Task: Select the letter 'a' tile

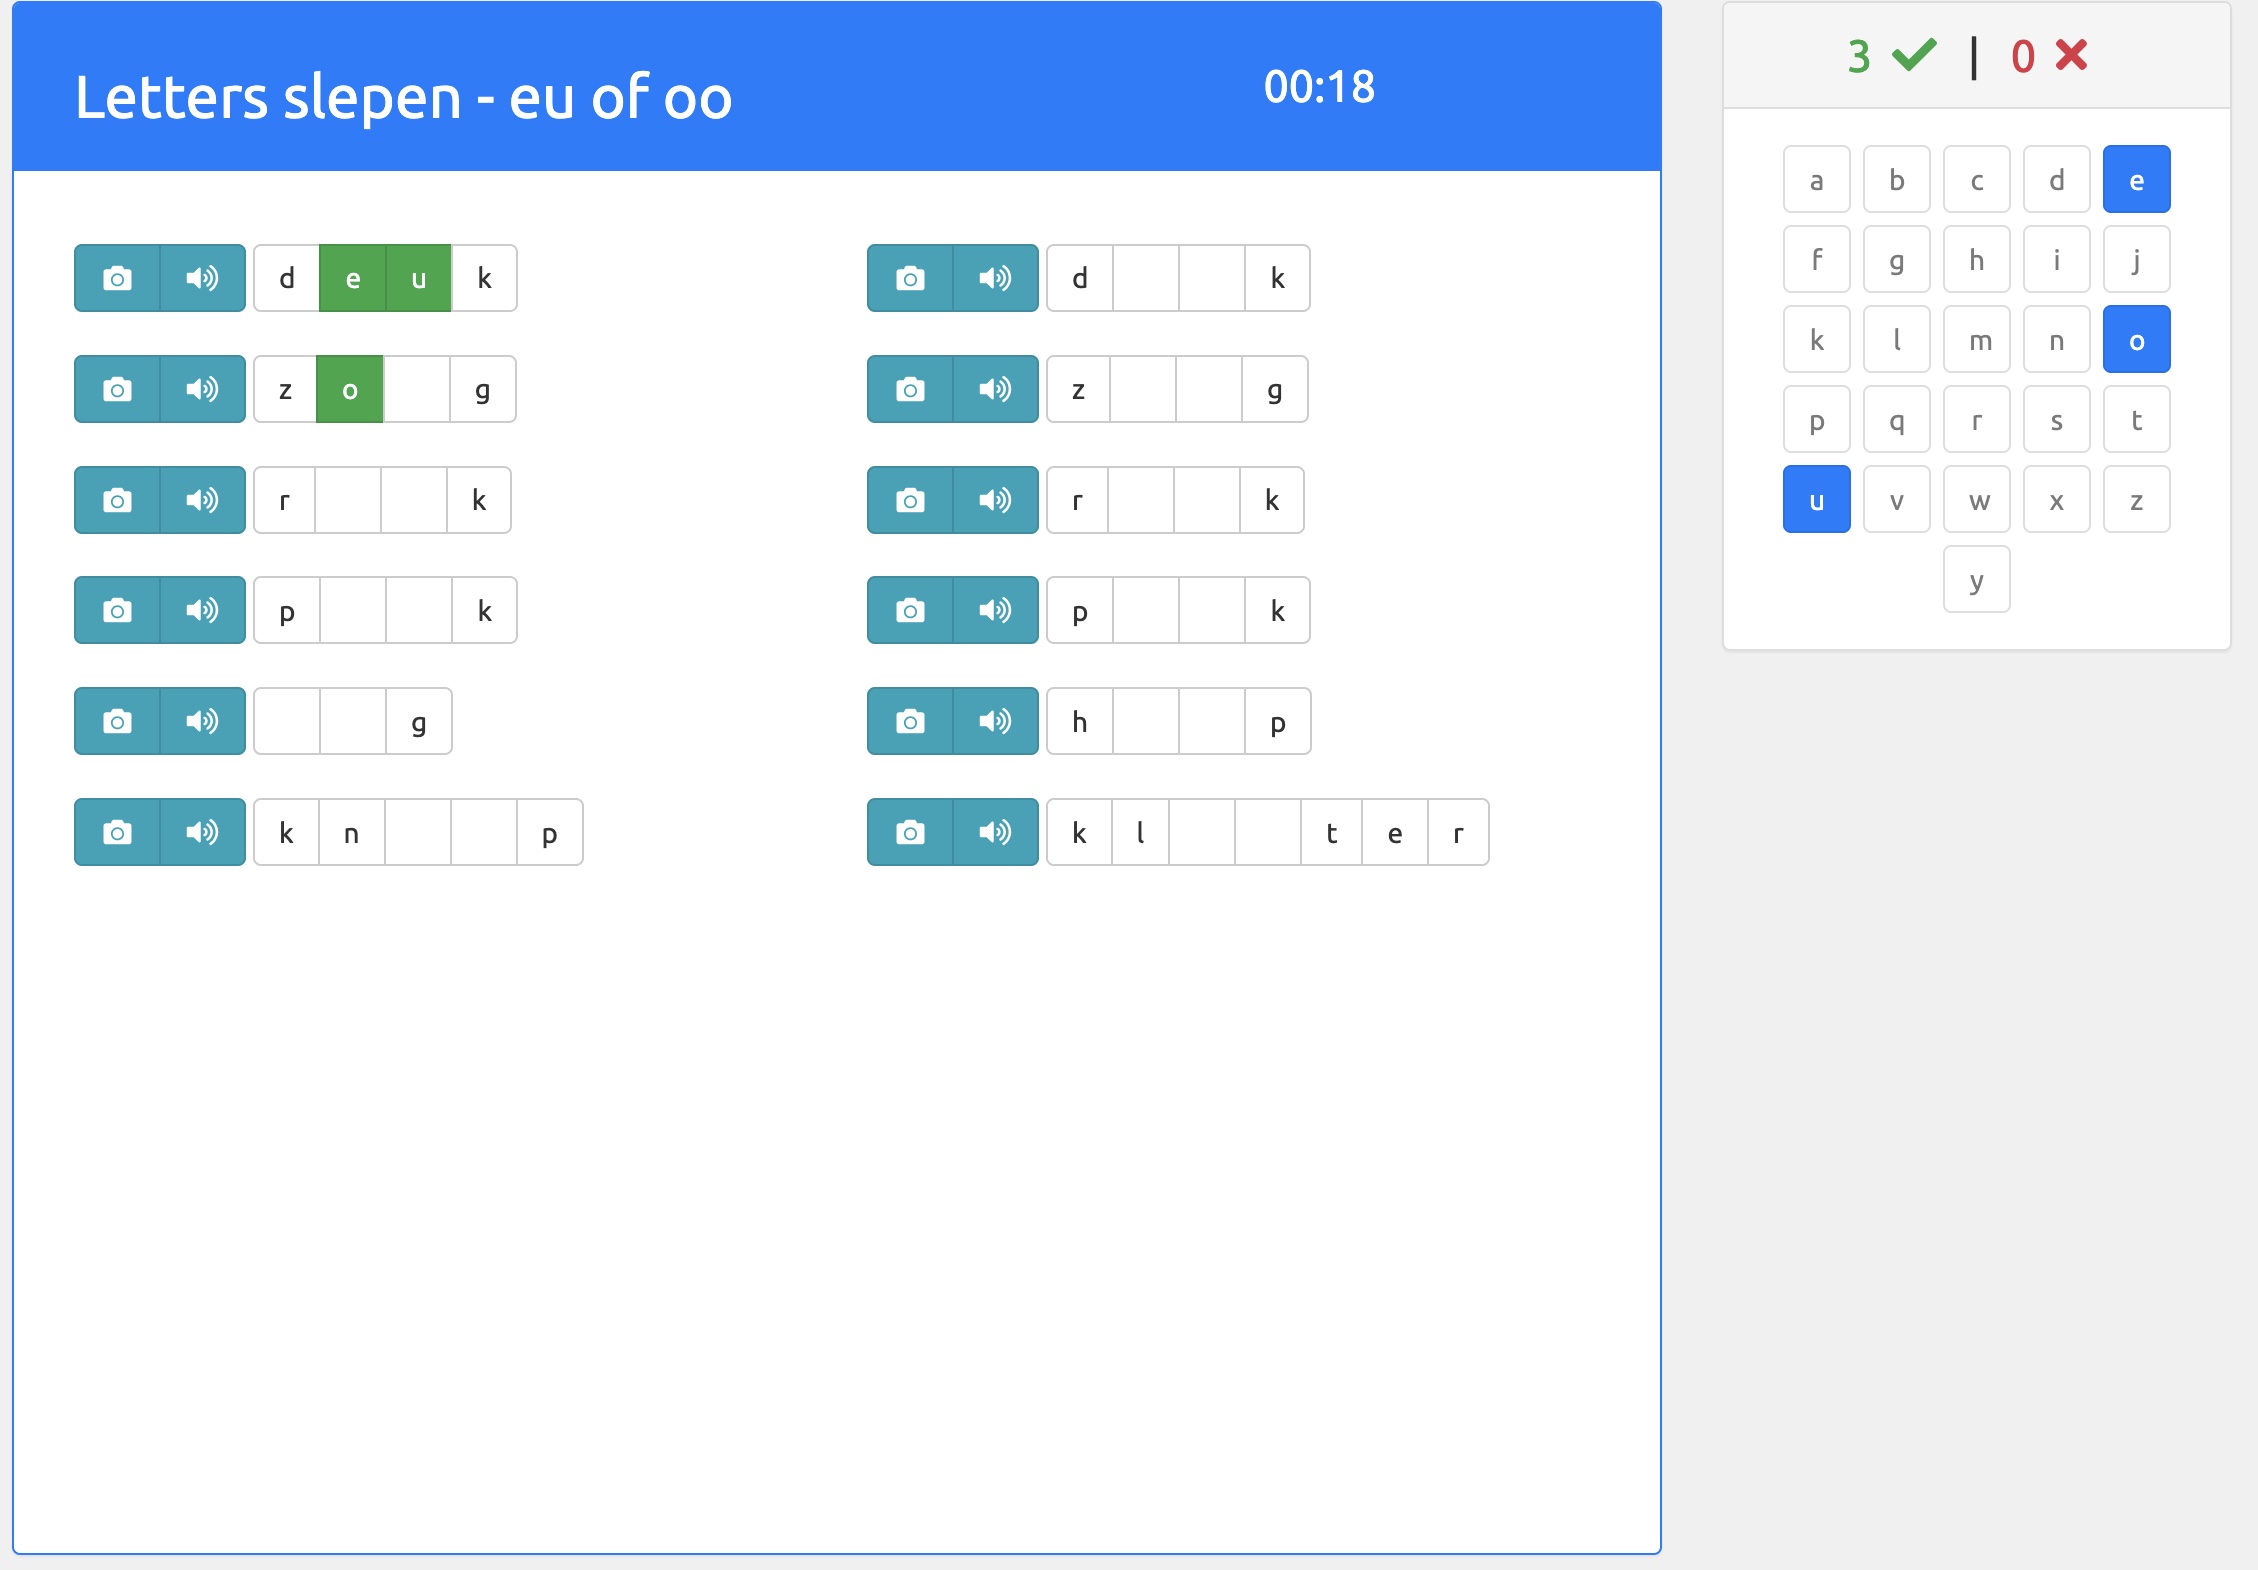Action: coord(1816,180)
